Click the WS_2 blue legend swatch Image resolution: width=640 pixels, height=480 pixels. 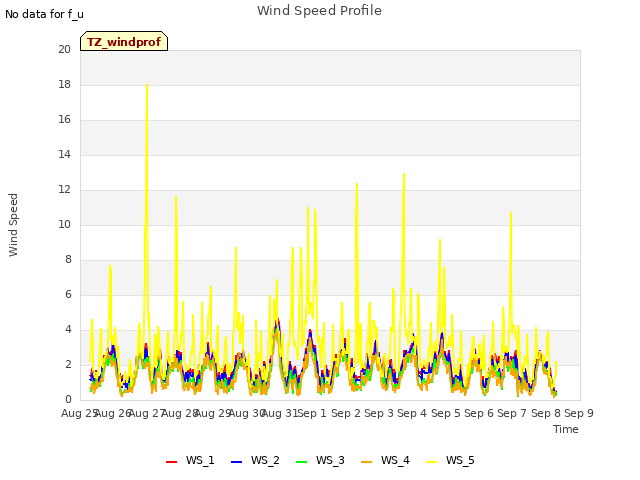click(236, 462)
